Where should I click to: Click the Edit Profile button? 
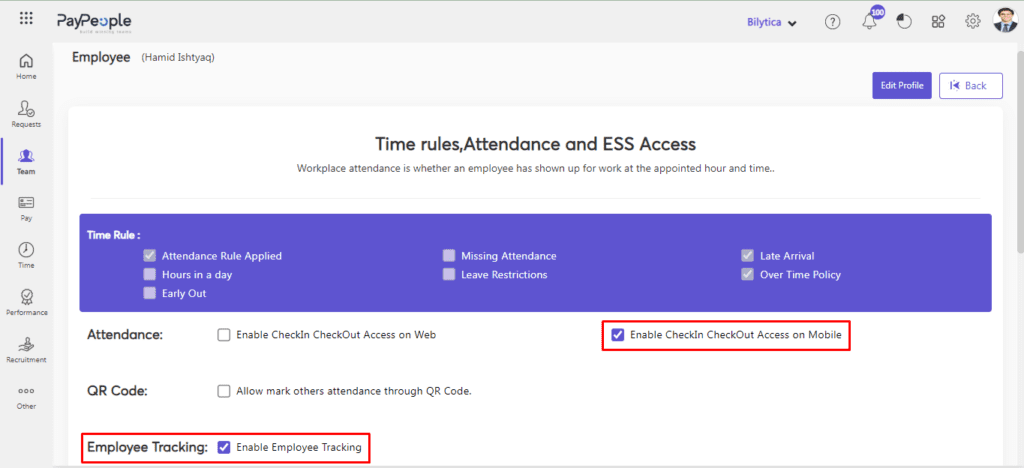[902, 85]
